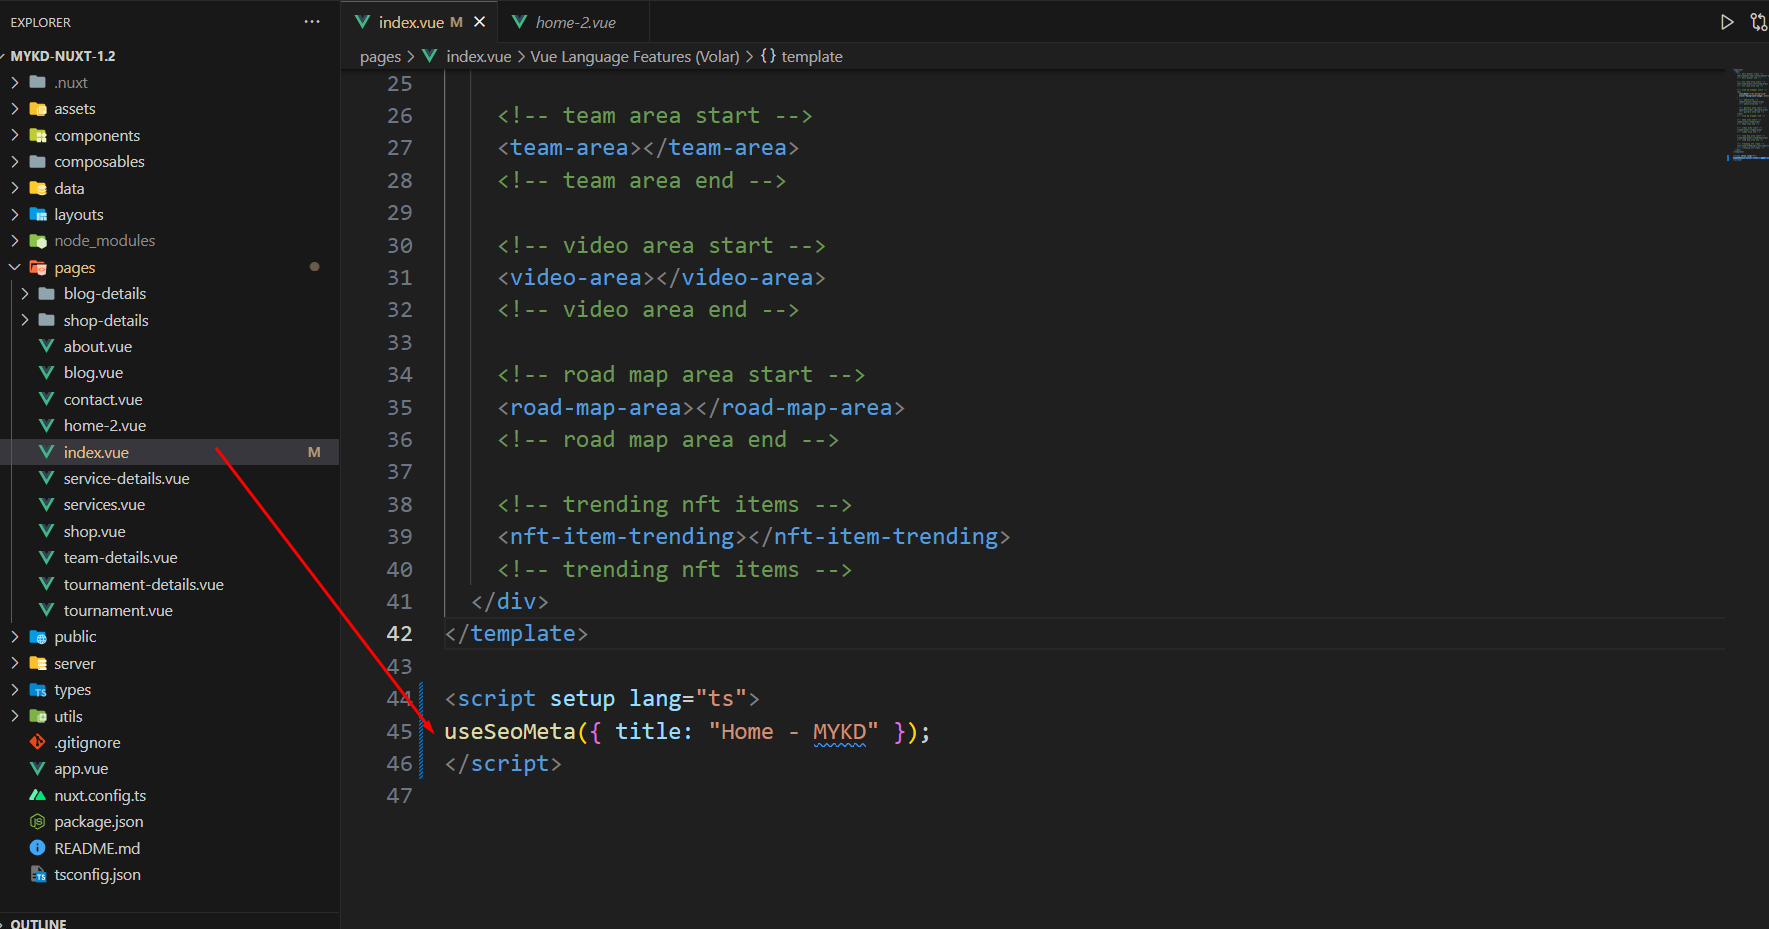Collapse the pages folder

point(15,268)
